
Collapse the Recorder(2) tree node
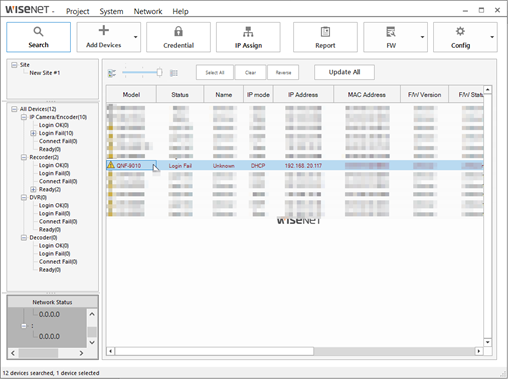[x=24, y=157]
